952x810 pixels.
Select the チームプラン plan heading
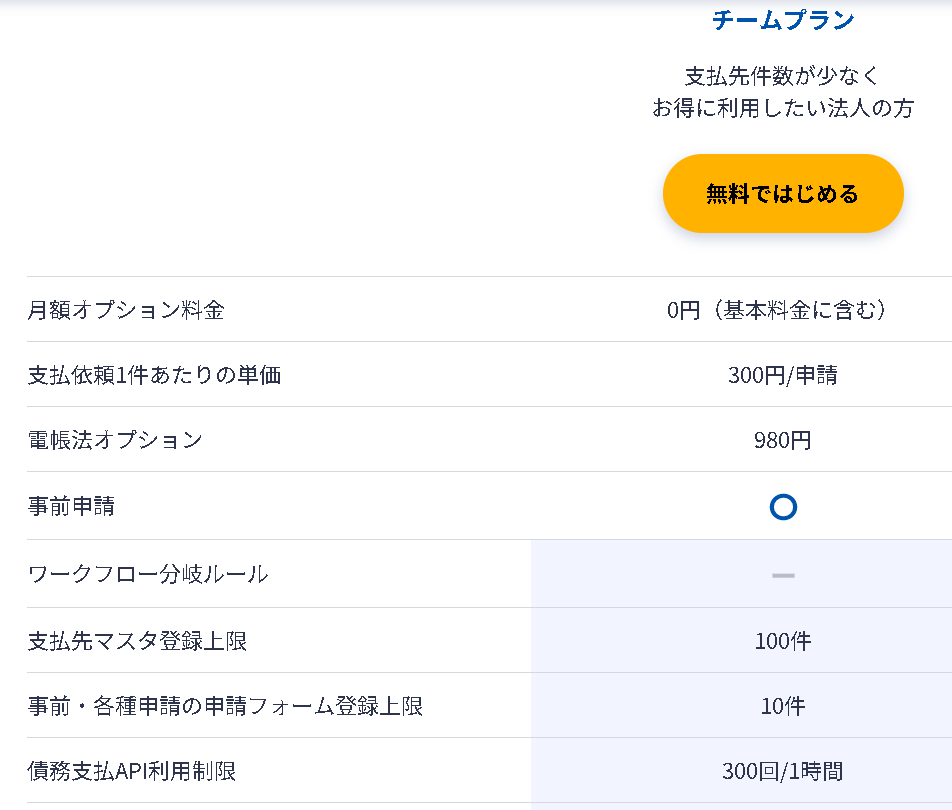coord(783,20)
